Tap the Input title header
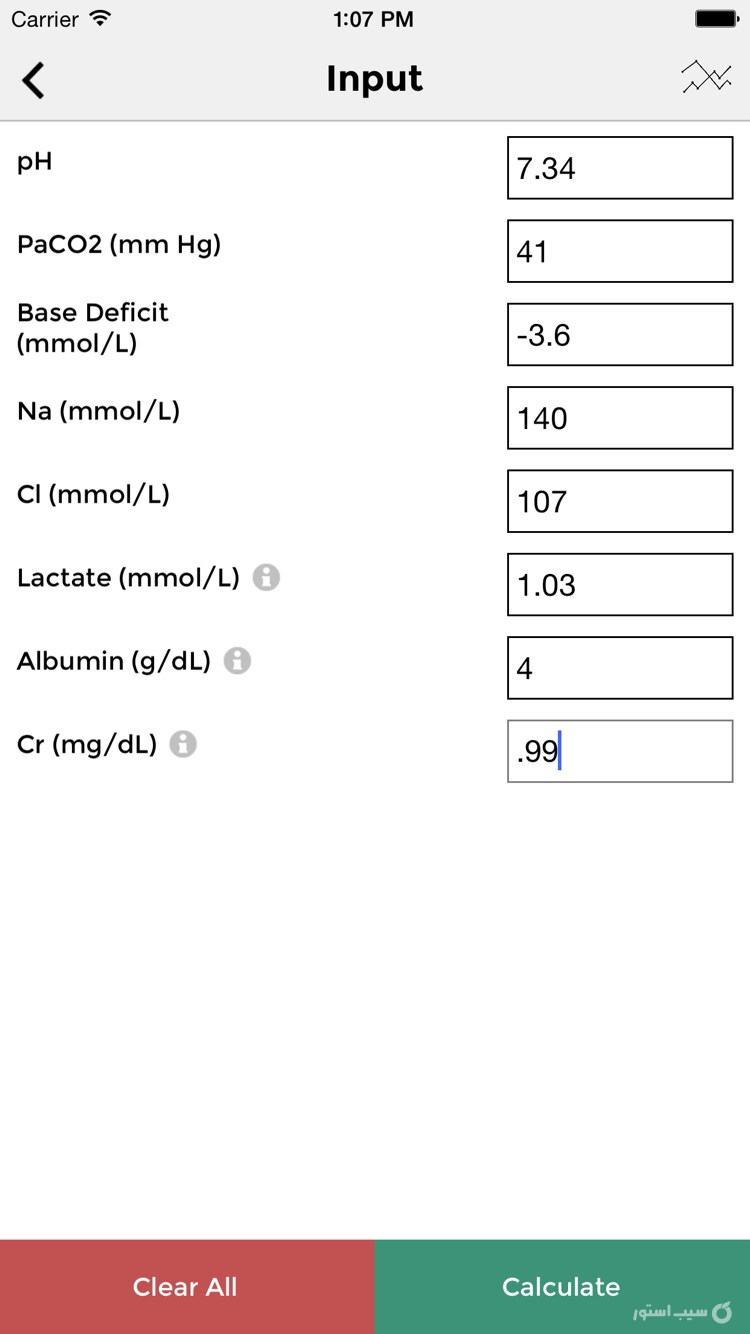Screen dimensions: 750x1334 [x=374, y=78]
